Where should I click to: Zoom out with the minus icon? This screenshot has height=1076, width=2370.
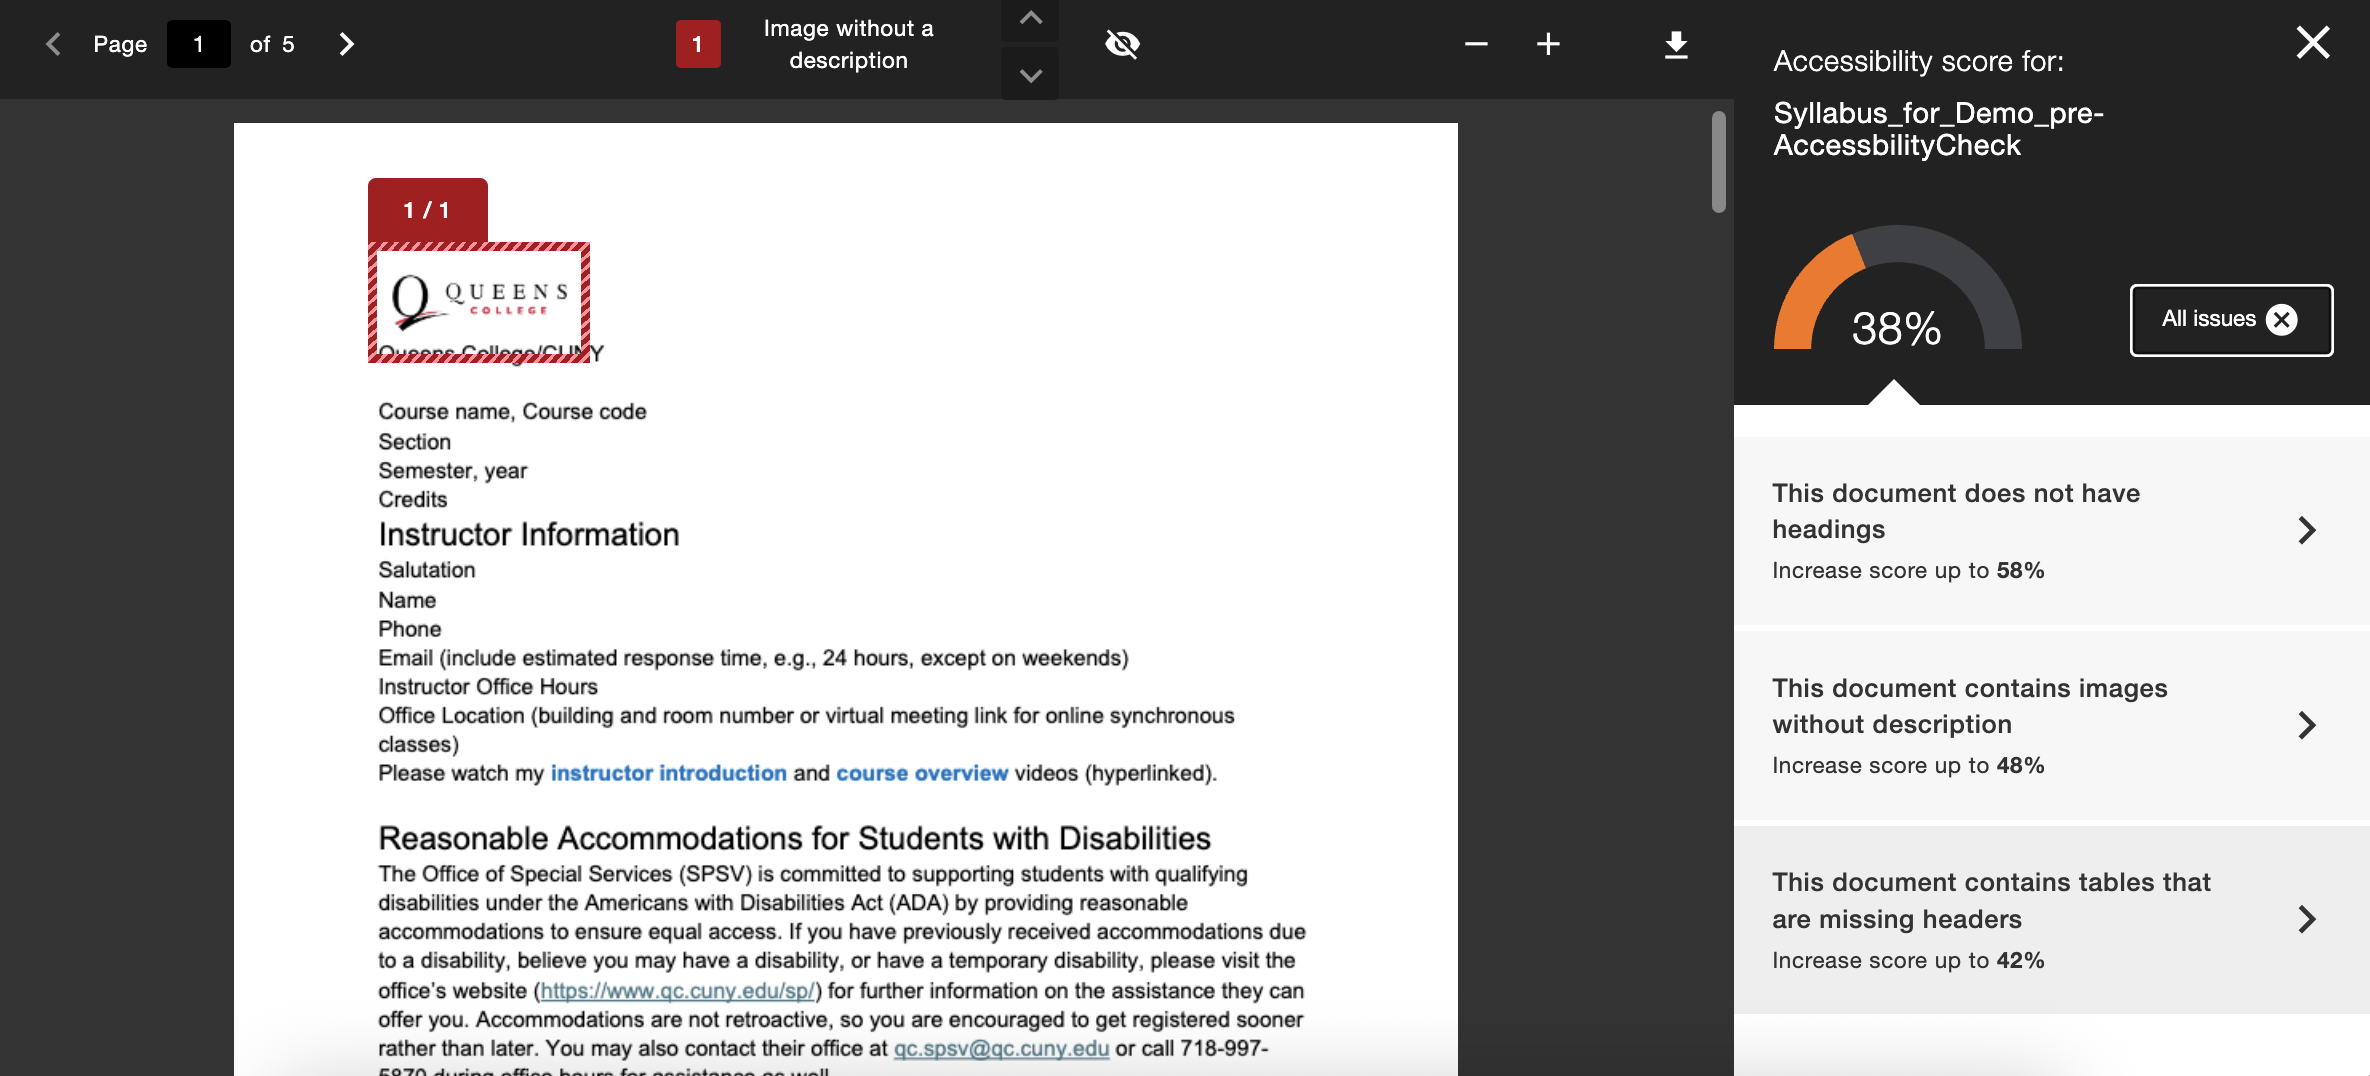click(x=1476, y=44)
